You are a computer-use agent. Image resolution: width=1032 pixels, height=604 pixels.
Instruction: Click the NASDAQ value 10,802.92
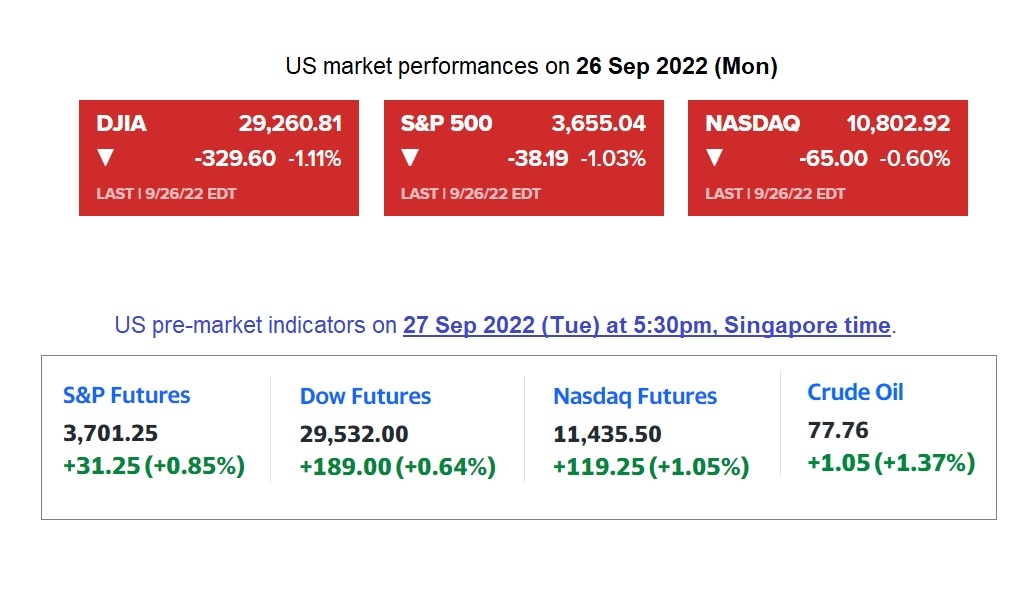point(898,124)
